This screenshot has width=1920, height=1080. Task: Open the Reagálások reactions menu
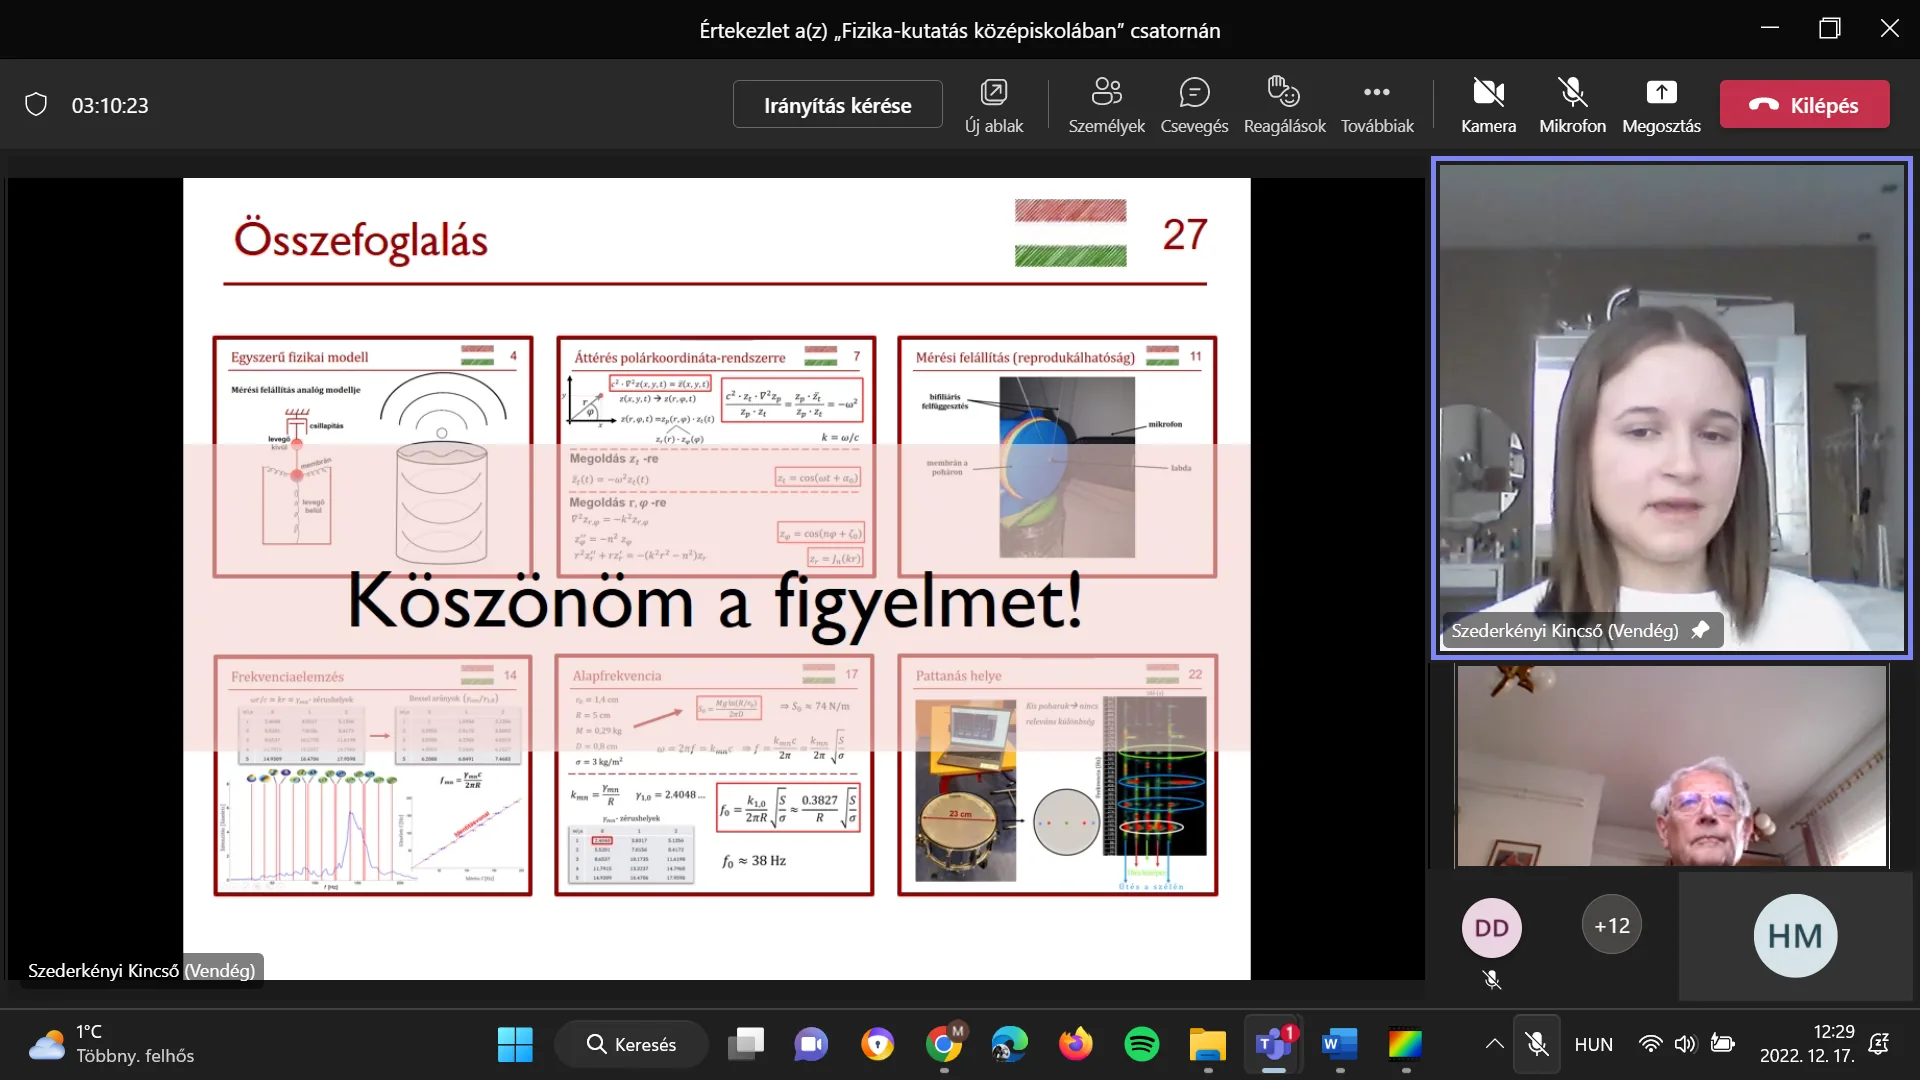coord(1284,105)
